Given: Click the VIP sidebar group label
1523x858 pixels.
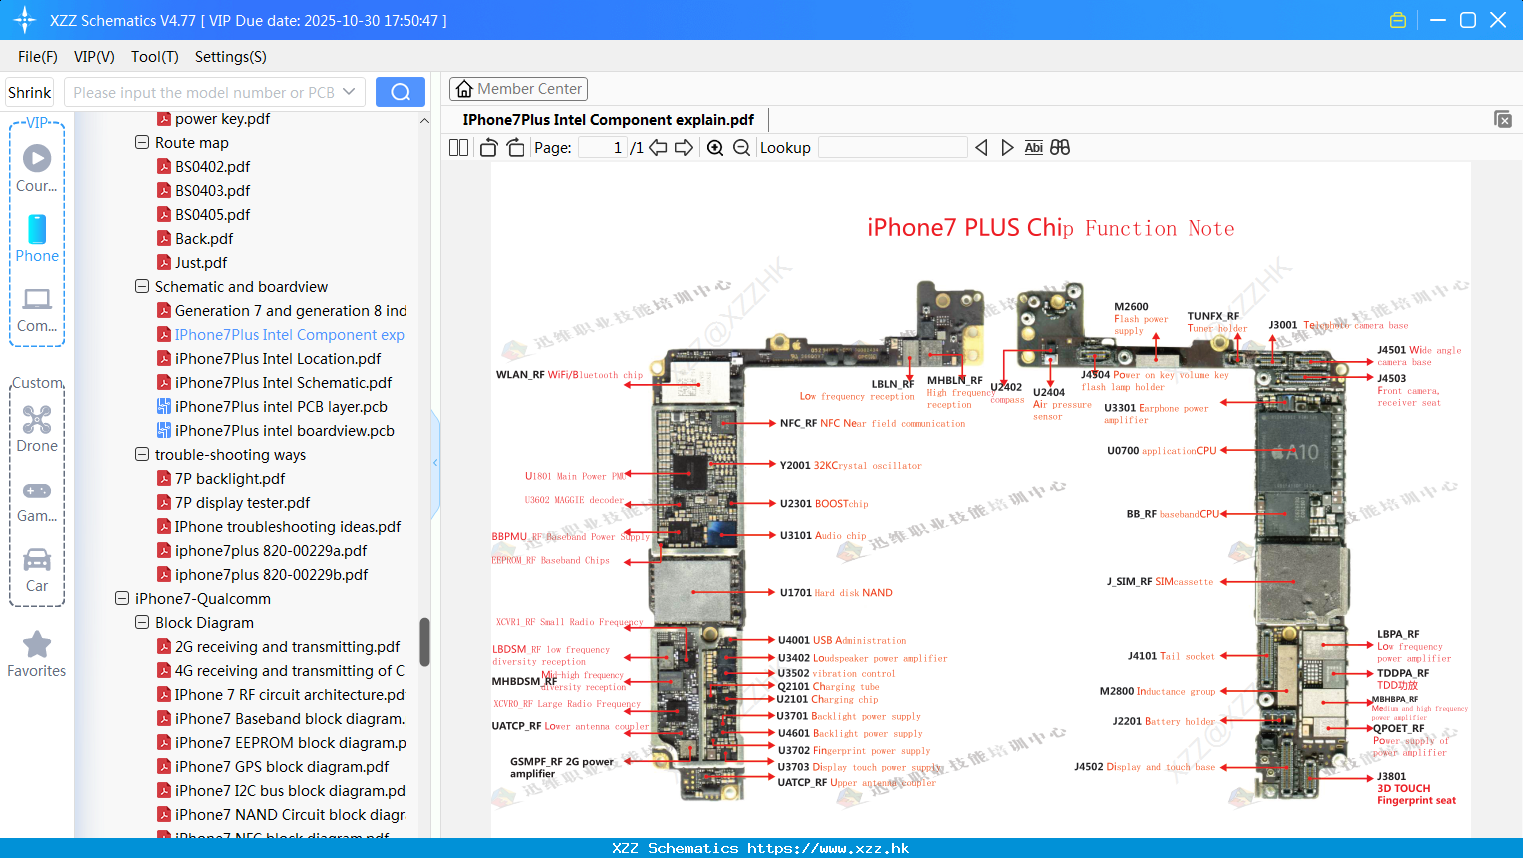Looking at the screenshot, I should tap(37, 123).
